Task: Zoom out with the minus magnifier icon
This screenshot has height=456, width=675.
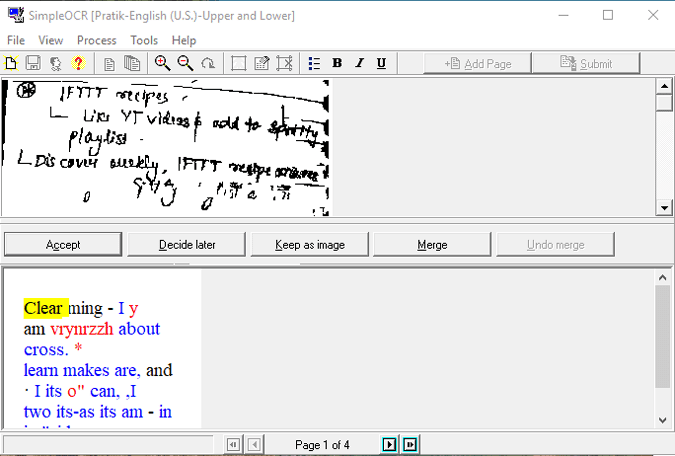Action: (x=185, y=63)
